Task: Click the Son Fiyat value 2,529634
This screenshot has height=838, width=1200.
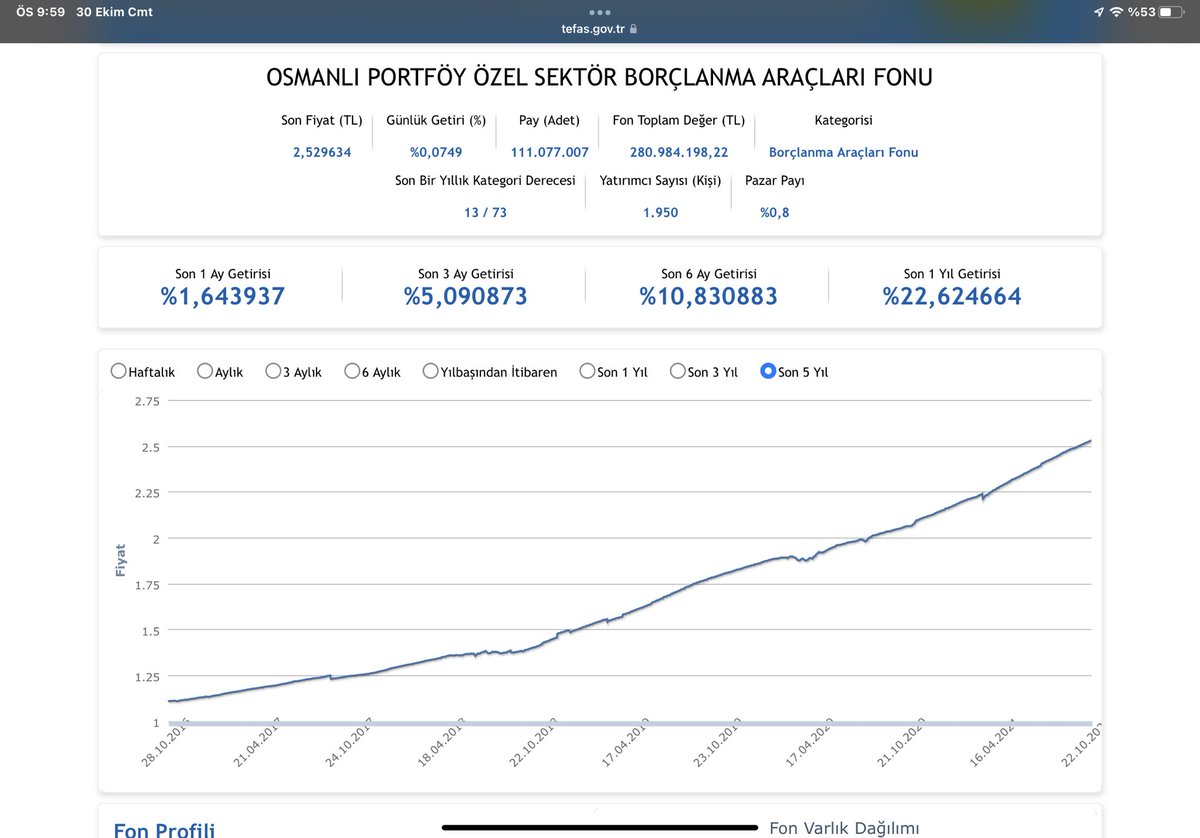Action: pyautogui.click(x=322, y=153)
